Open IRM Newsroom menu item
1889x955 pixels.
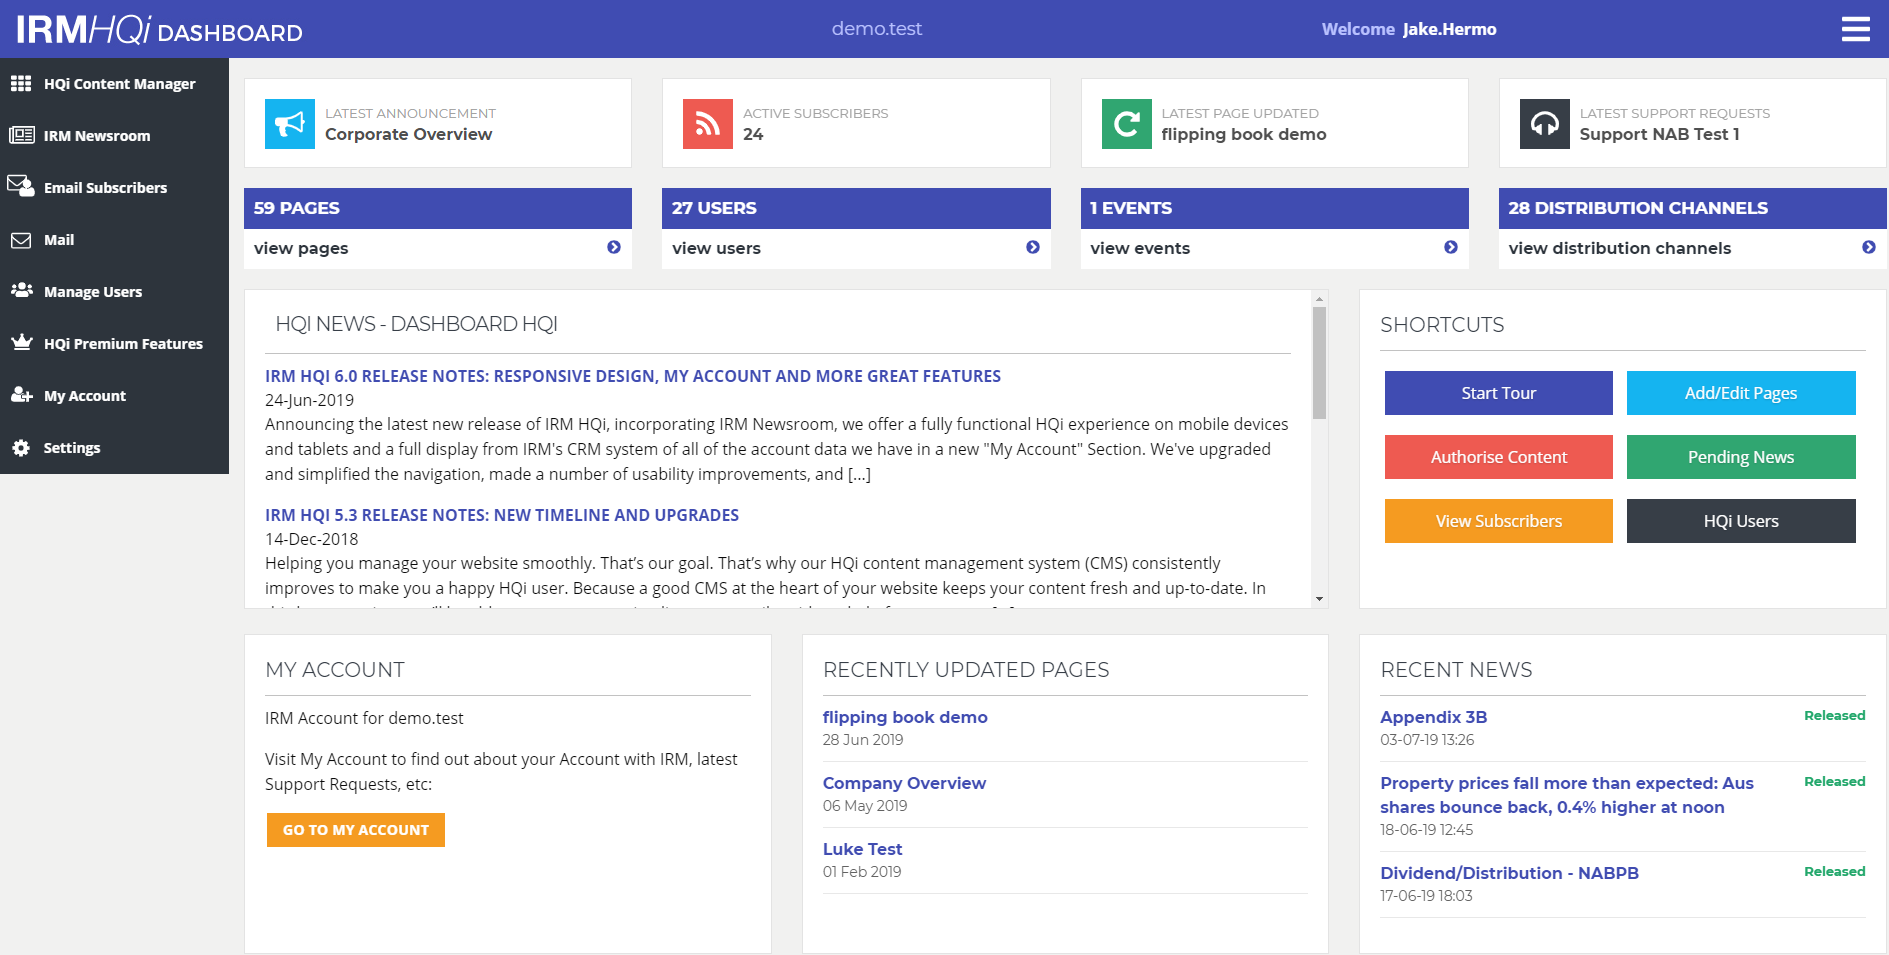click(x=114, y=136)
